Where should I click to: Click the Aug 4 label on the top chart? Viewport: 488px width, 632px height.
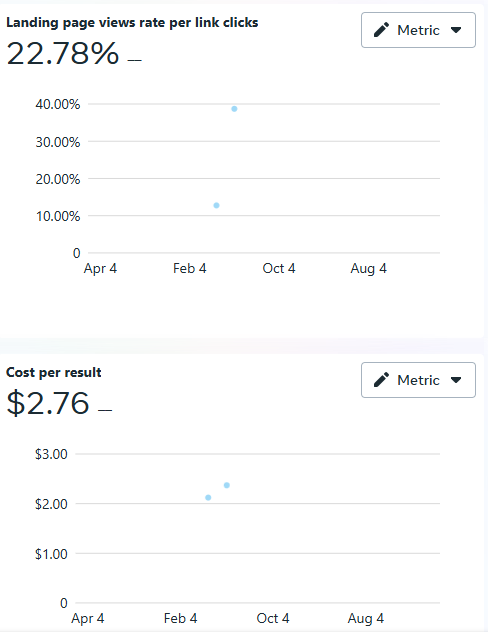point(368,268)
